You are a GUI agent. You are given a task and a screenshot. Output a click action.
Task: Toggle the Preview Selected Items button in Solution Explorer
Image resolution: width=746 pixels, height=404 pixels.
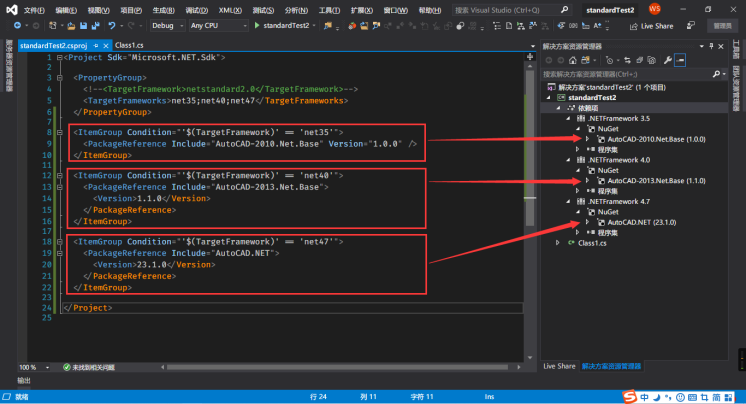pos(680,60)
